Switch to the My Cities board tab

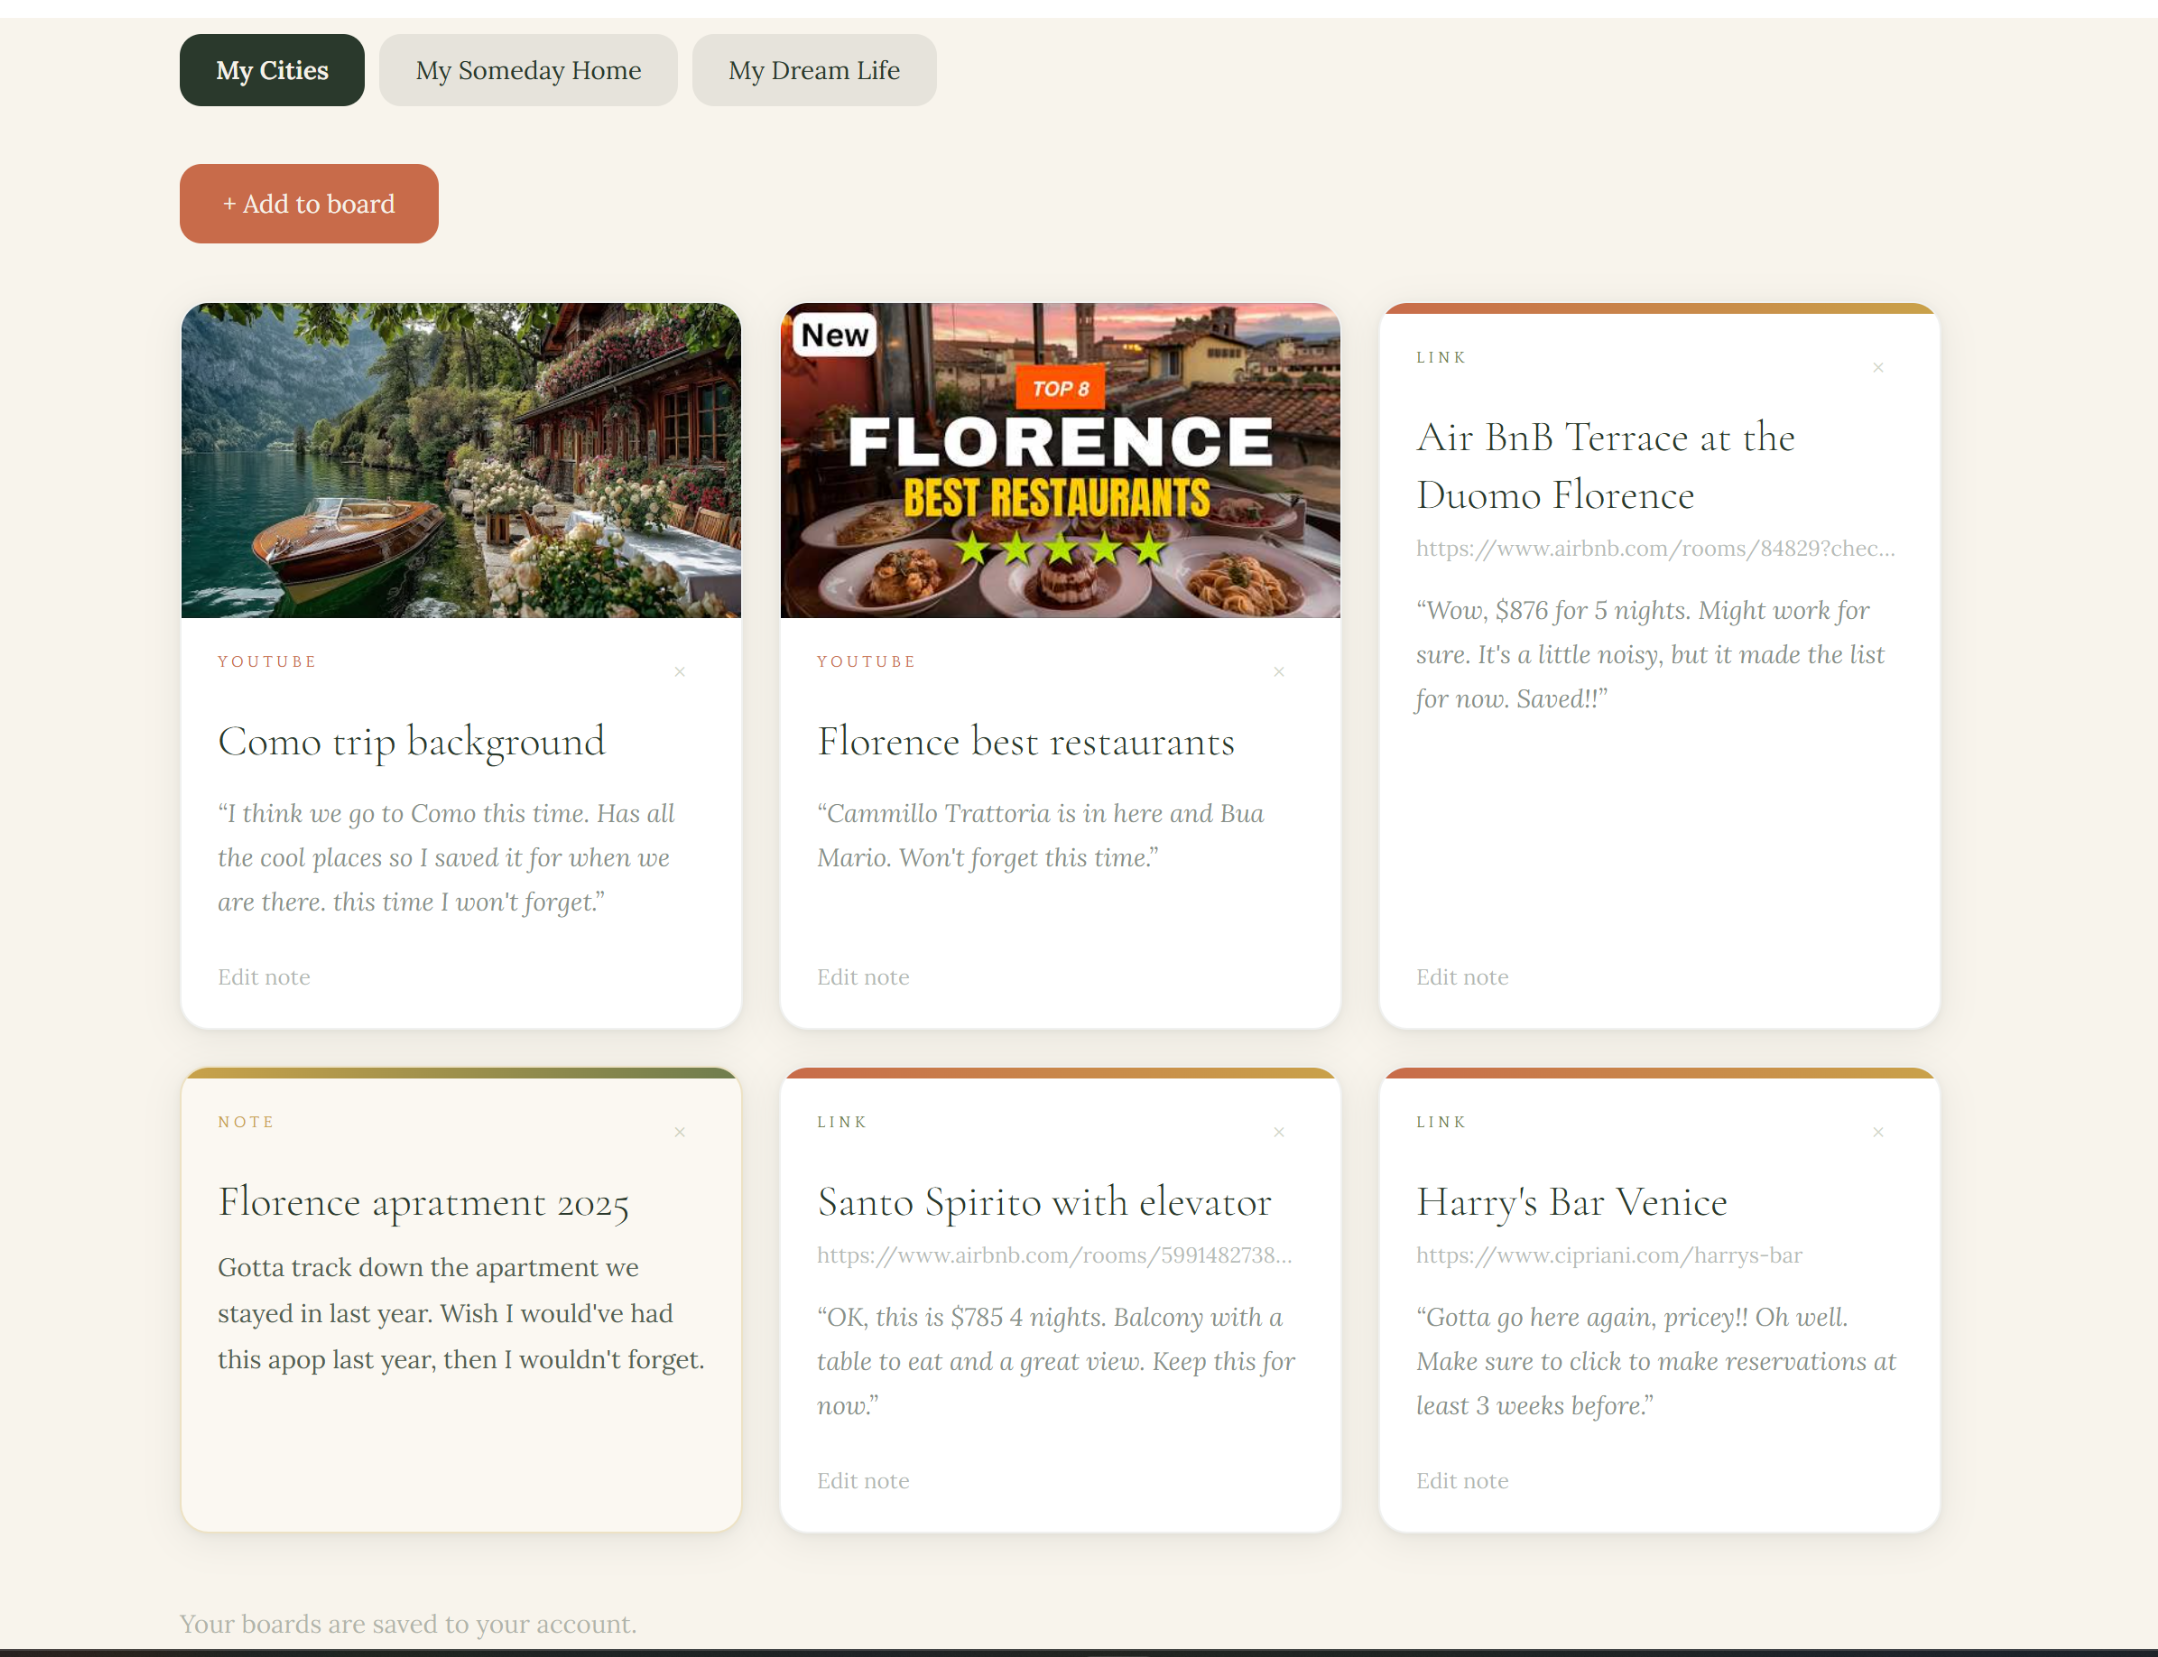click(272, 70)
